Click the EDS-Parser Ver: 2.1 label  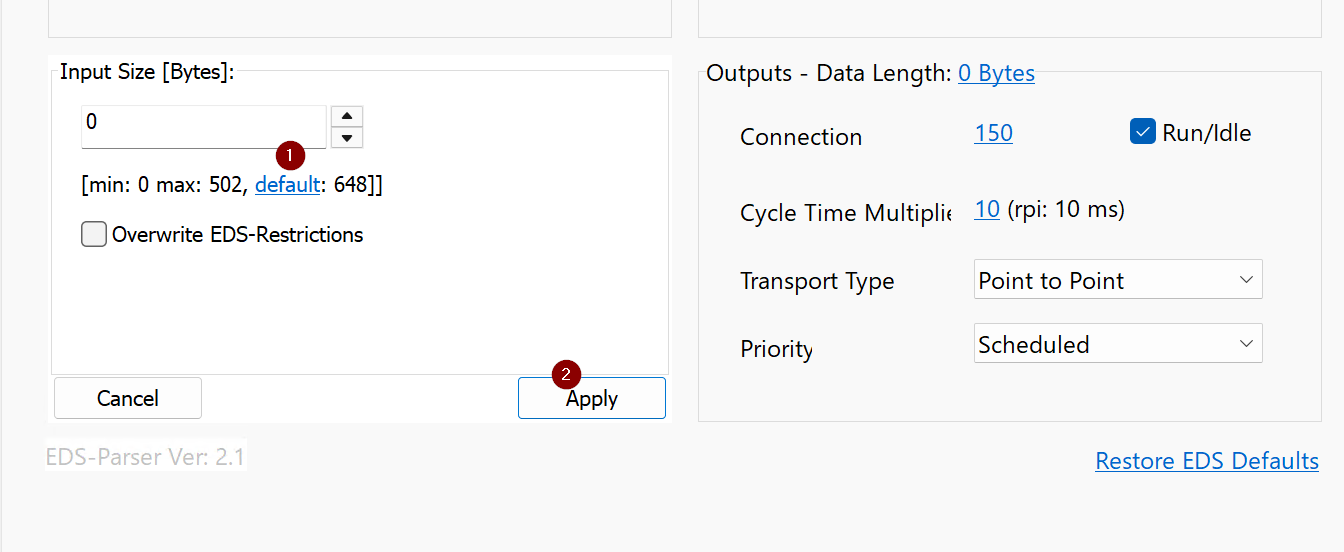coord(146,457)
